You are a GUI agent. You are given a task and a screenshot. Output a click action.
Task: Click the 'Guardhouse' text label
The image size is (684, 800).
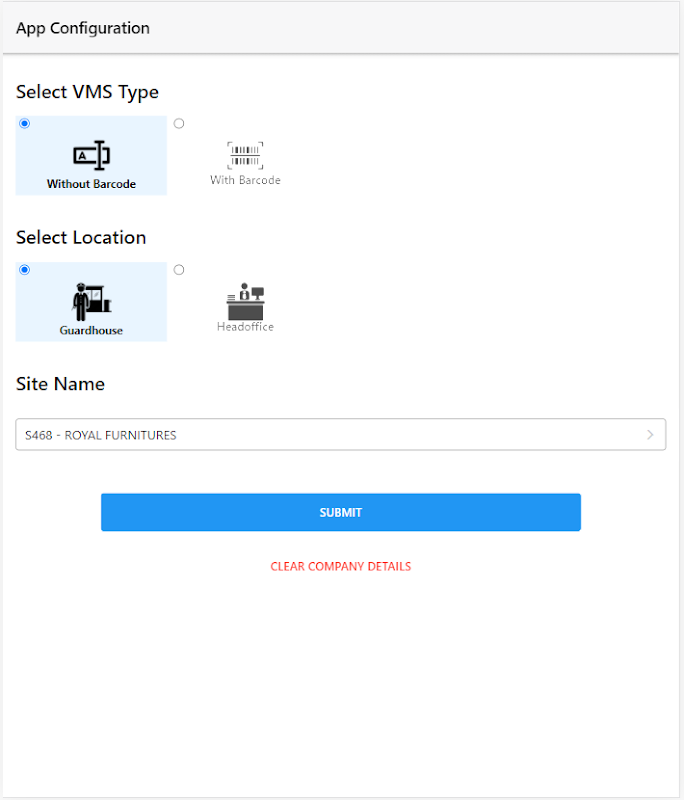(x=91, y=330)
